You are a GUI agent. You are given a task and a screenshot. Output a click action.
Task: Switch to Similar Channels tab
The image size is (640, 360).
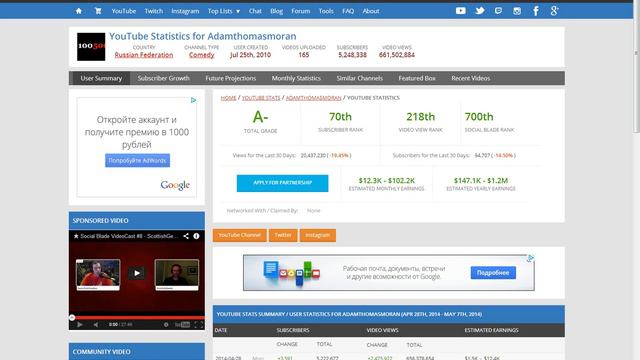click(x=360, y=78)
